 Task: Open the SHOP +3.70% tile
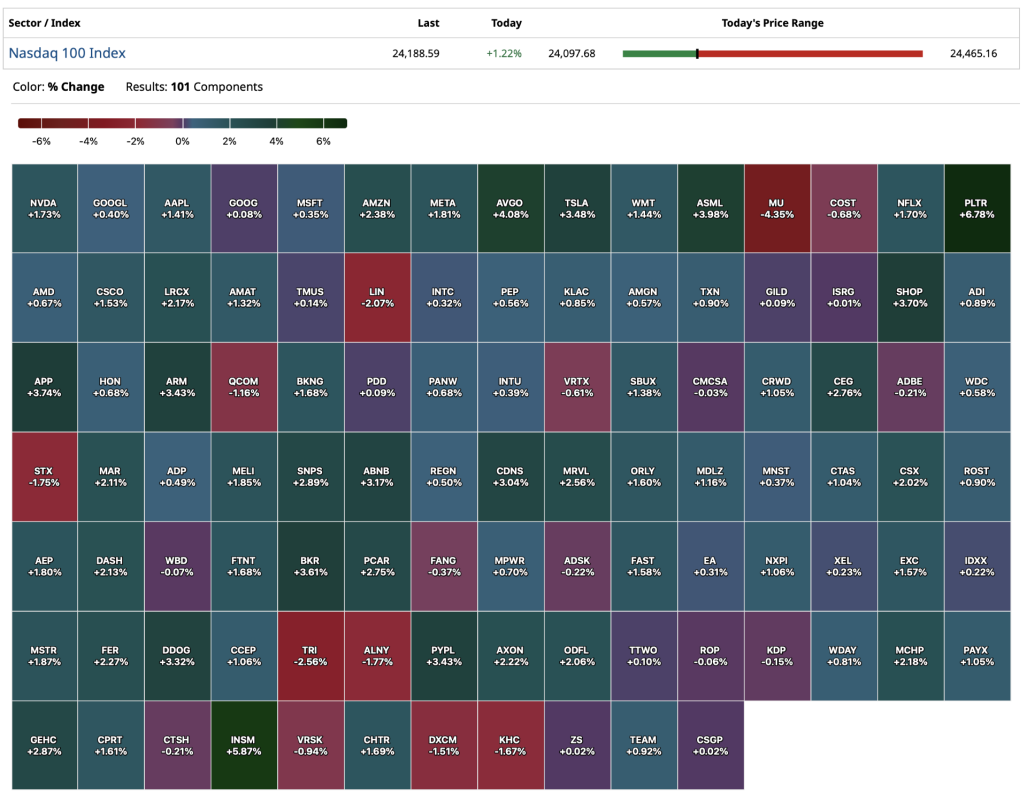(x=910, y=297)
